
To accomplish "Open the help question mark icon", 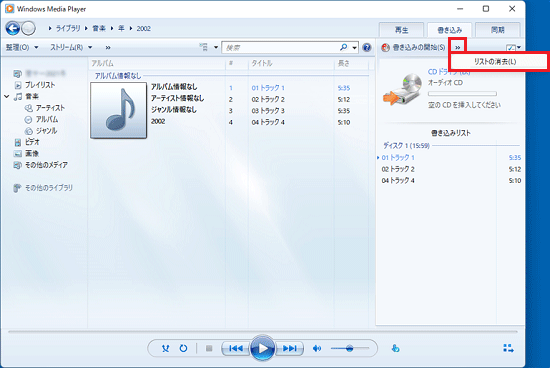I will pos(367,47).
